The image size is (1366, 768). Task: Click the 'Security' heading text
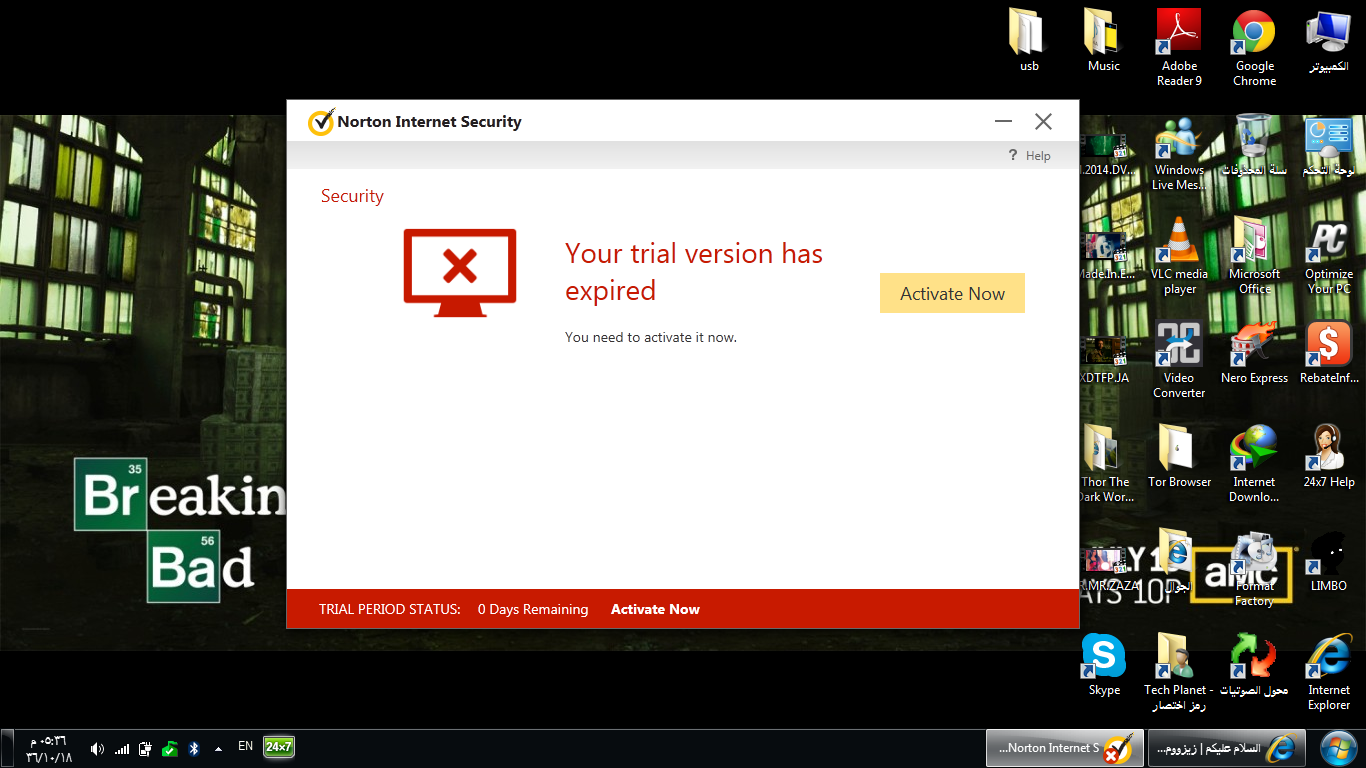(352, 196)
